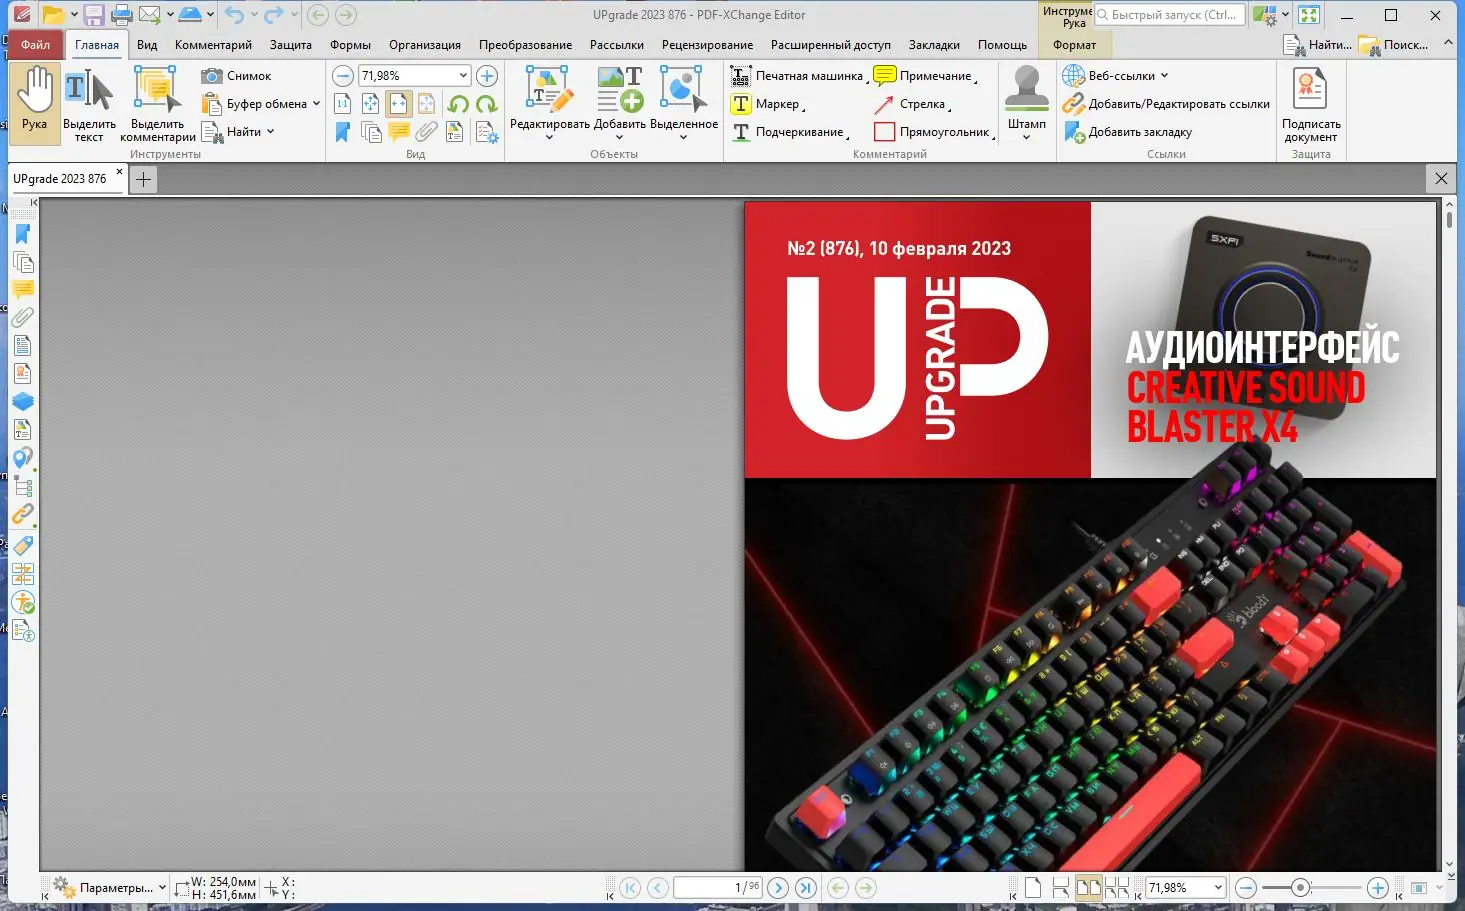This screenshot has height=911, width=1465.
Task: Rotate the view clockwise
Action: coord(486,104)
